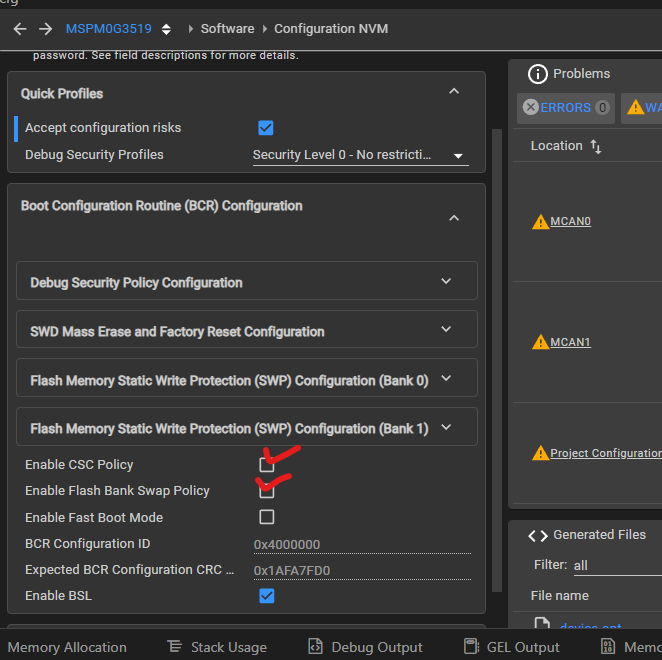Collapse the Quick Profiles section
The height and width of the screenshot is (660, 662).
click(x=454, y=92)
